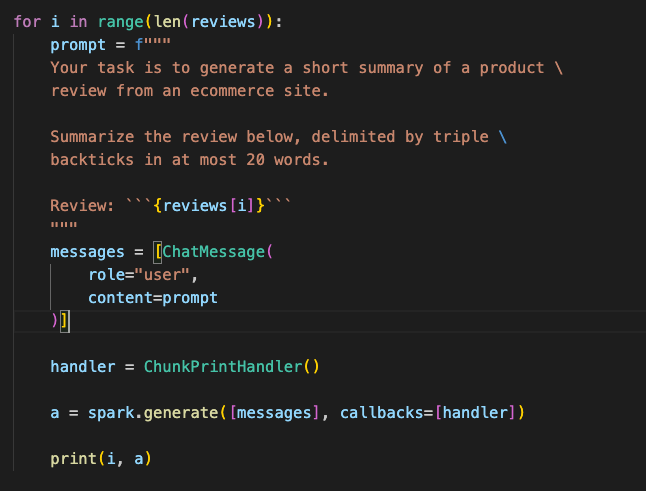Click the line 'Summarize the review below, delimited by triple'
Screen dimensions: 646x491
click(x=278, y=137)
